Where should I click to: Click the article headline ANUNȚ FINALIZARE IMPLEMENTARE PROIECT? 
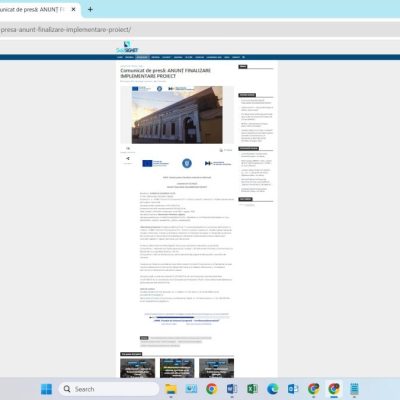pyautogui.click(x=166, y=73)
